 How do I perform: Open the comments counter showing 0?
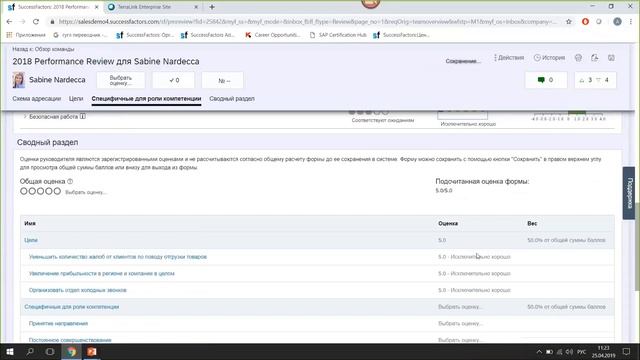click(546, 80)
